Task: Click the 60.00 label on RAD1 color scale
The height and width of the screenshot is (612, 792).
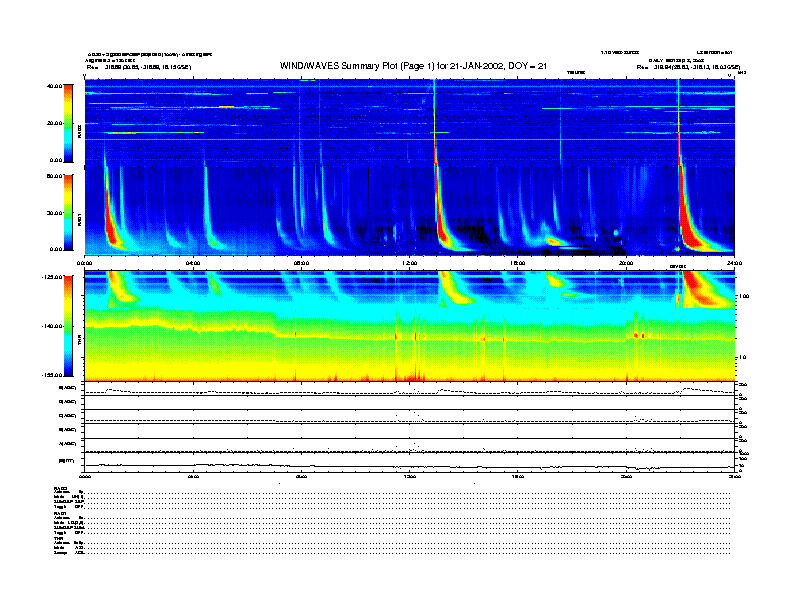Action: pos(54,176)
